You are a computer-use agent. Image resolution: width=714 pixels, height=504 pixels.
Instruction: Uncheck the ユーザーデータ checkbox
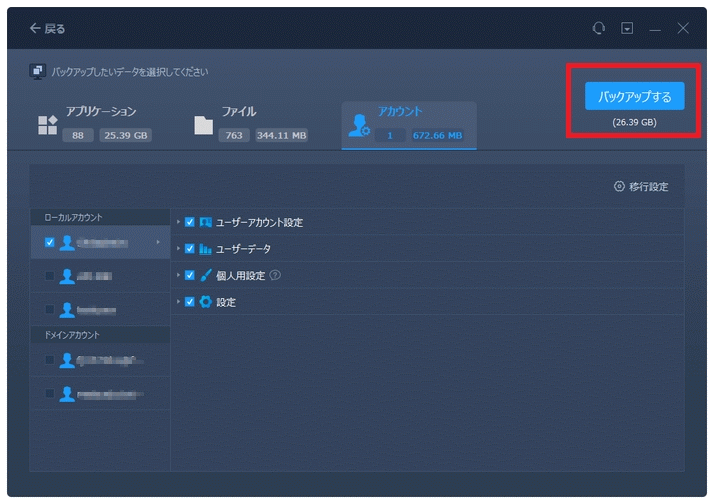point(190,249)
